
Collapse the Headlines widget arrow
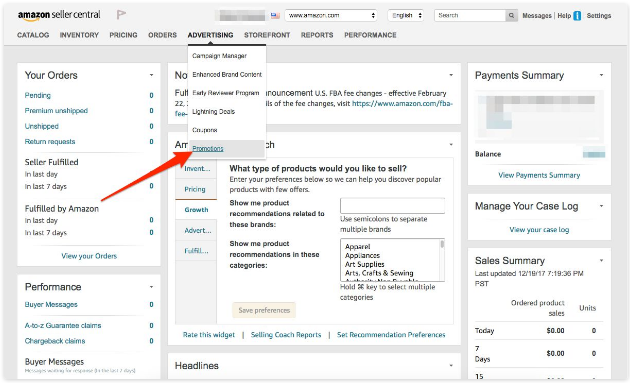coord(451,366)
